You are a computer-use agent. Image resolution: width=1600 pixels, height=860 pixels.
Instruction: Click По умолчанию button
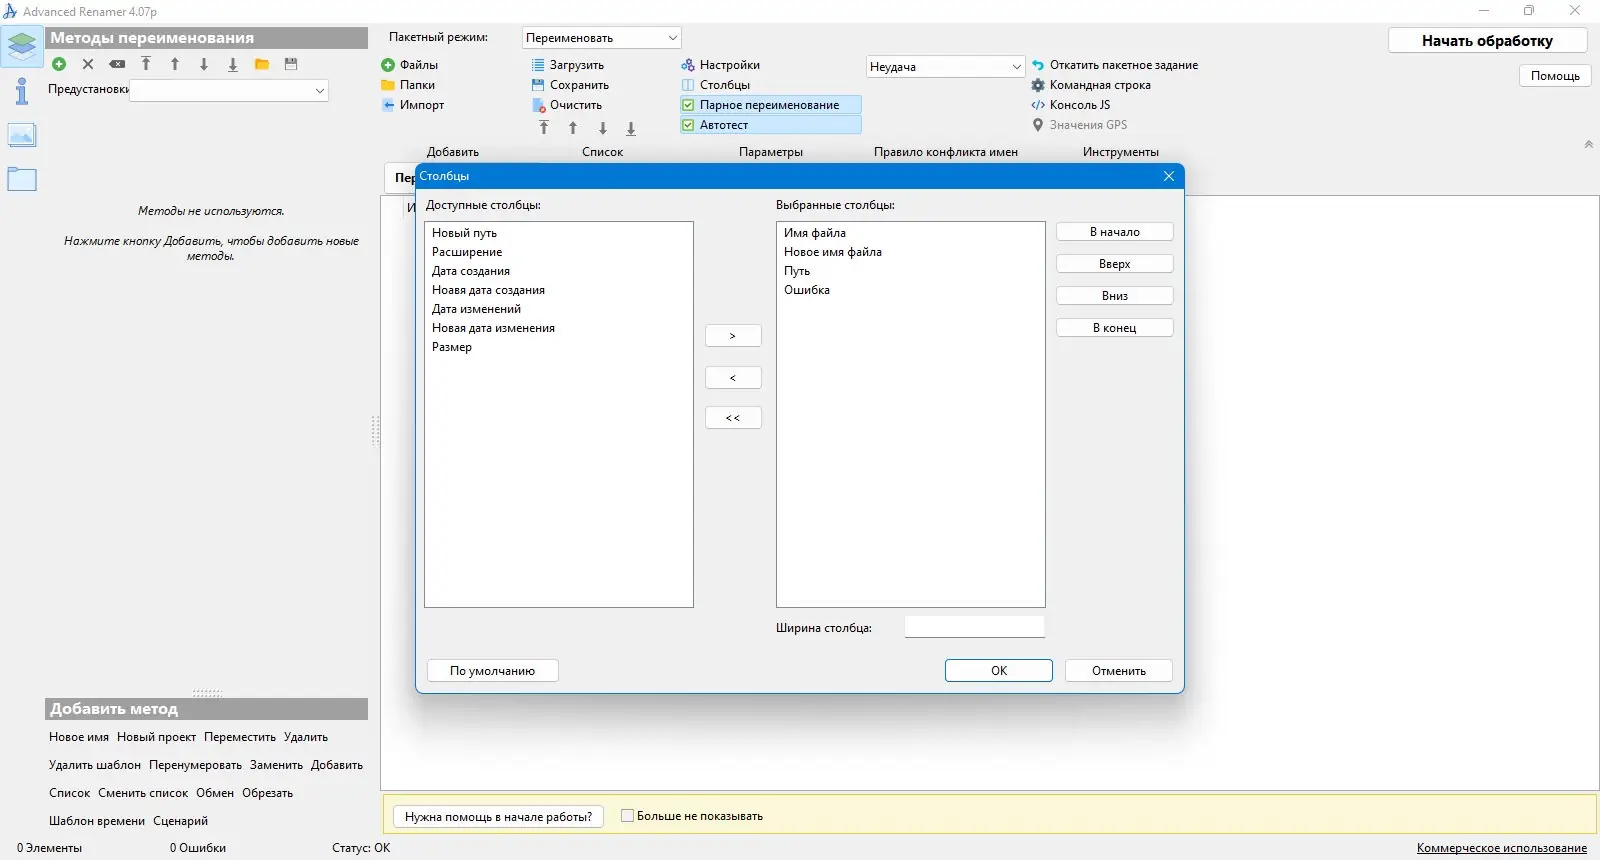492,671
